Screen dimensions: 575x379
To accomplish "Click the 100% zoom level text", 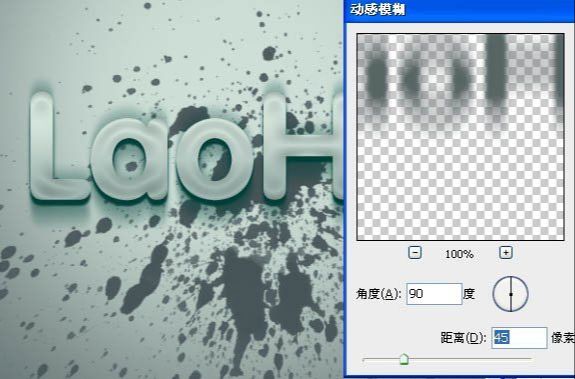I will click(x=459, y=254).
